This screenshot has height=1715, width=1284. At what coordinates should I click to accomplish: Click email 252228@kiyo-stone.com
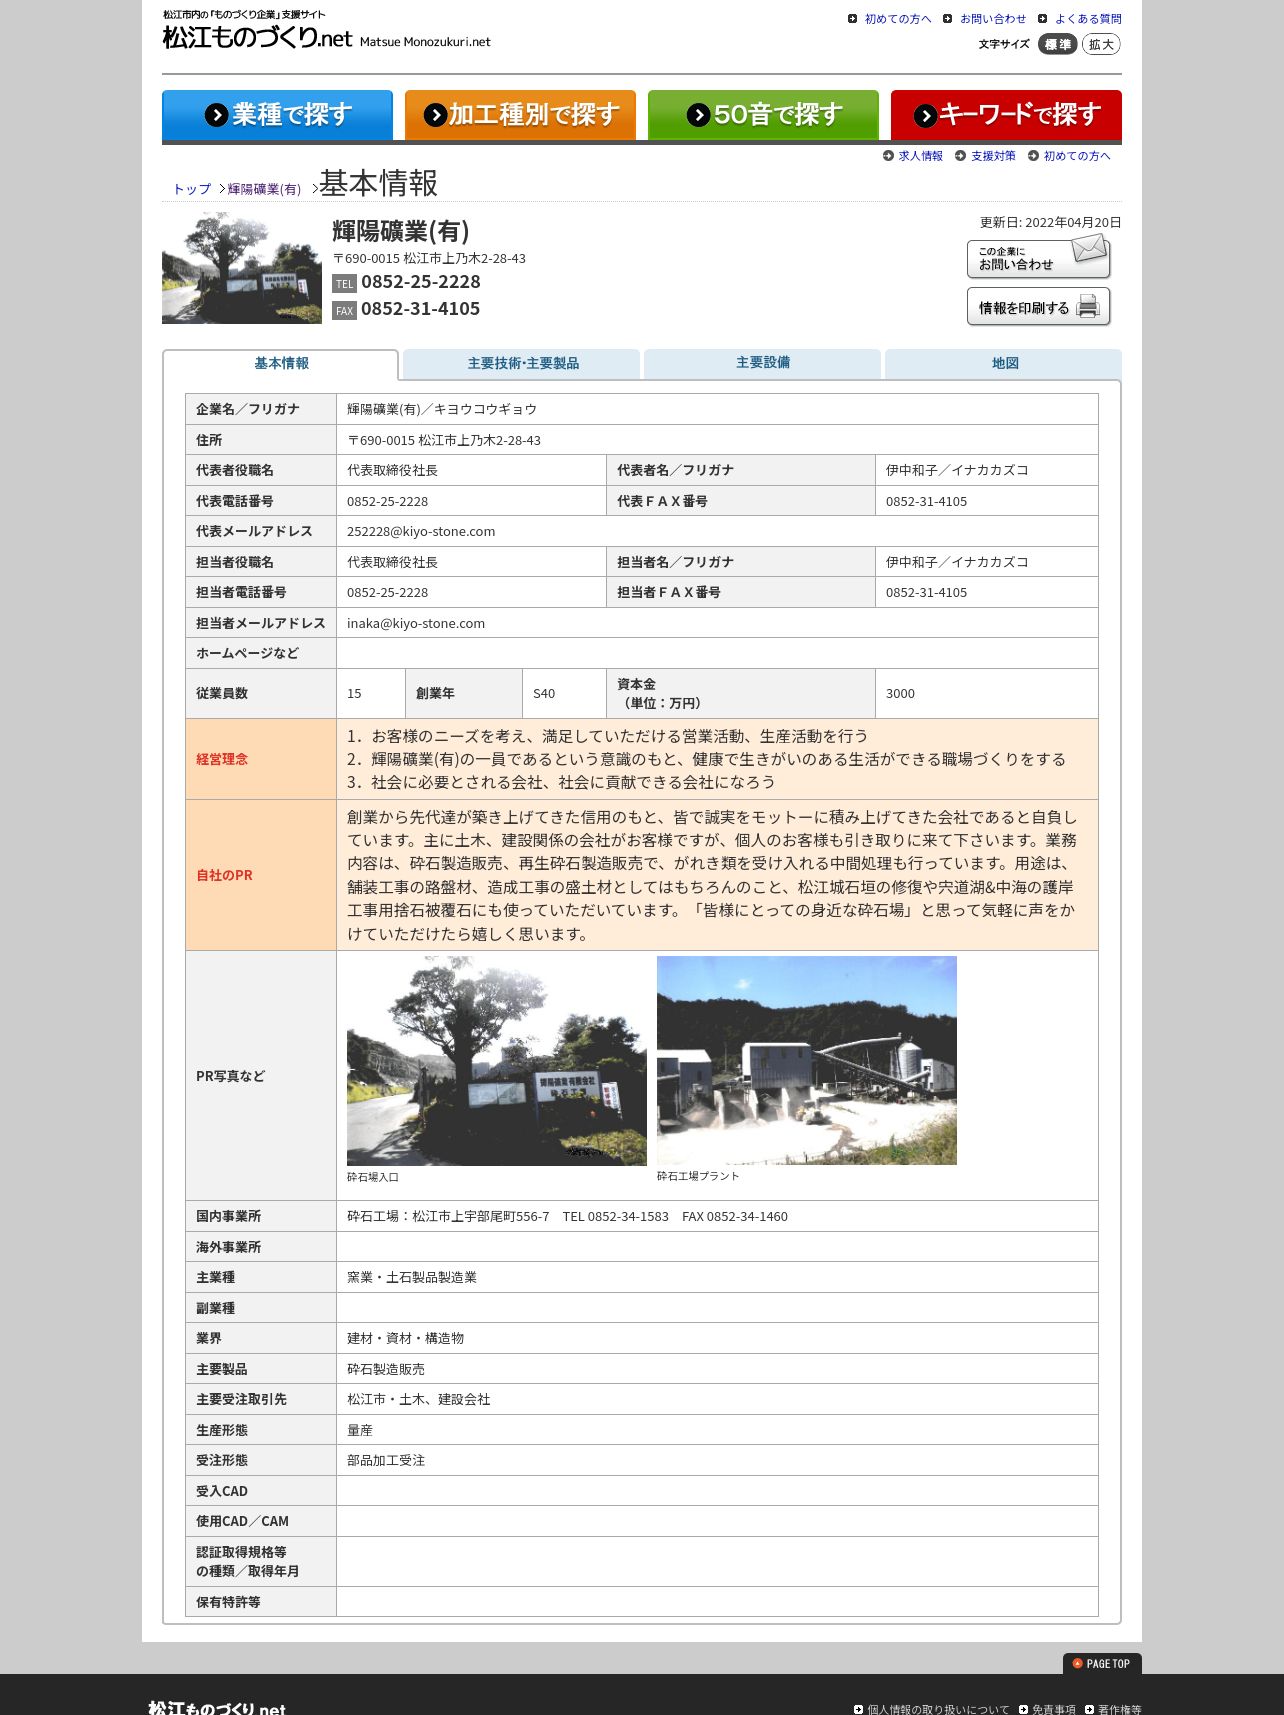pyautogui.click(x=421, y=532)
